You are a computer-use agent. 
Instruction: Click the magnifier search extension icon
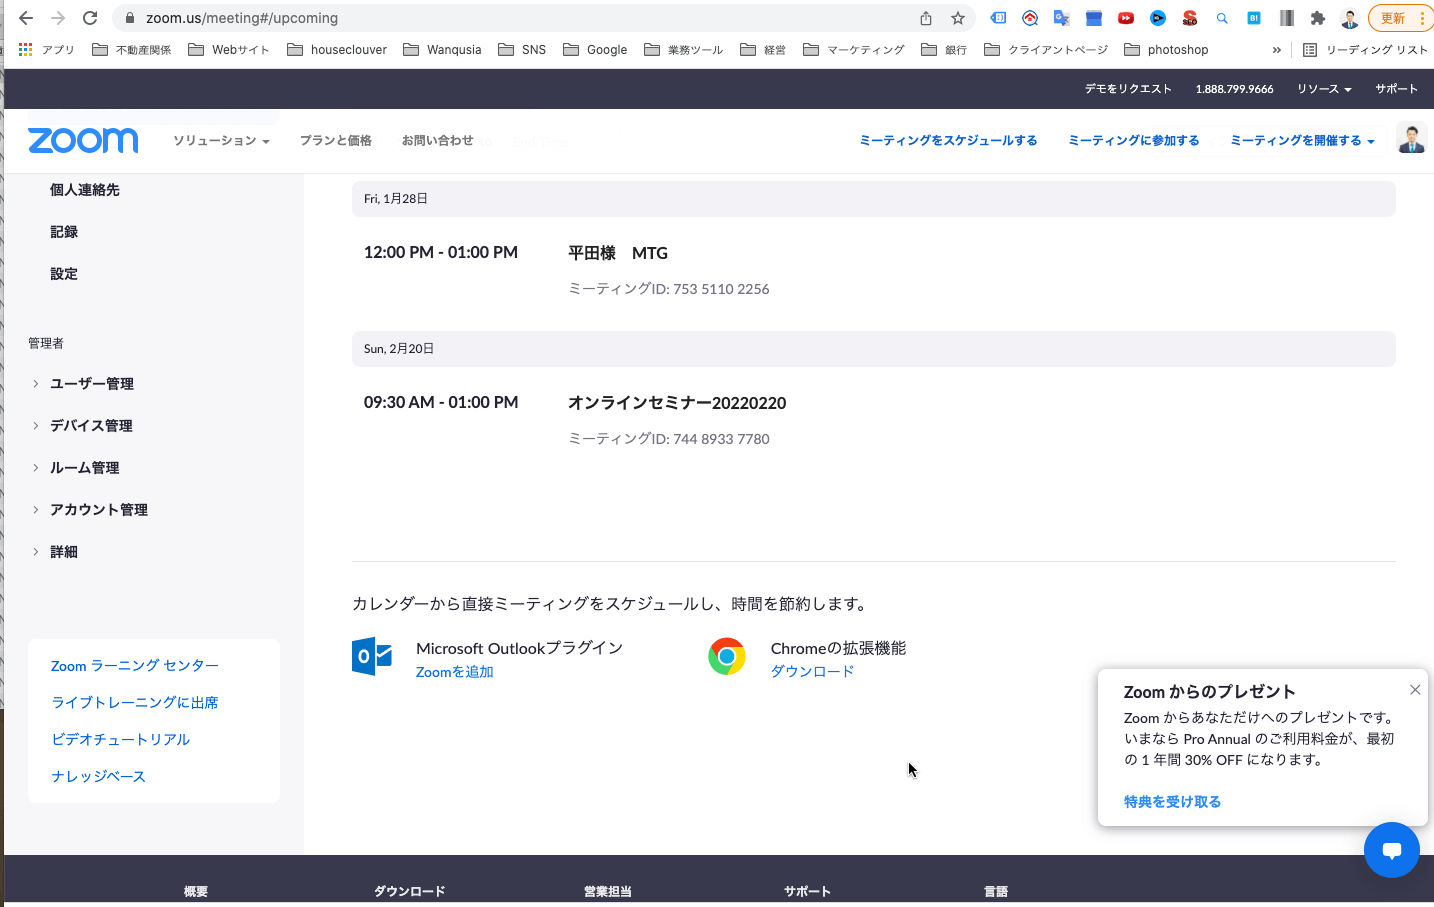(1222, 18)
